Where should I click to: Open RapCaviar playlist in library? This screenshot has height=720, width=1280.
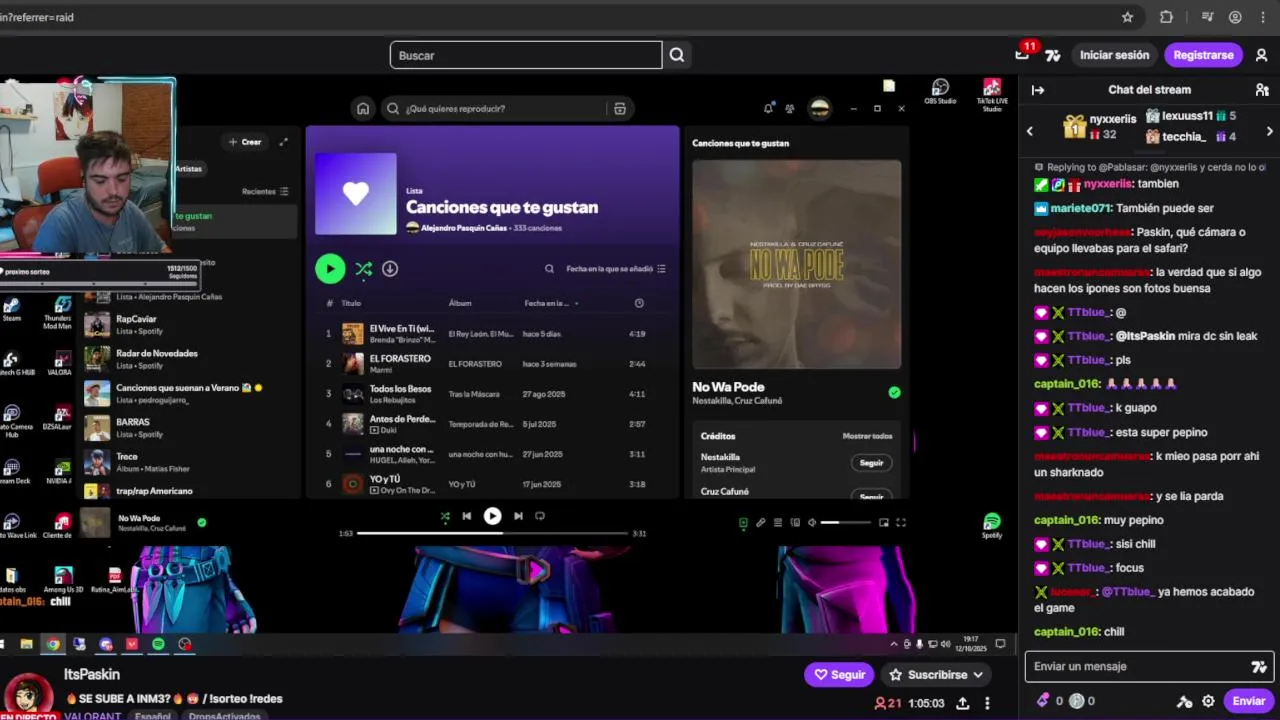tap(190, 325)
